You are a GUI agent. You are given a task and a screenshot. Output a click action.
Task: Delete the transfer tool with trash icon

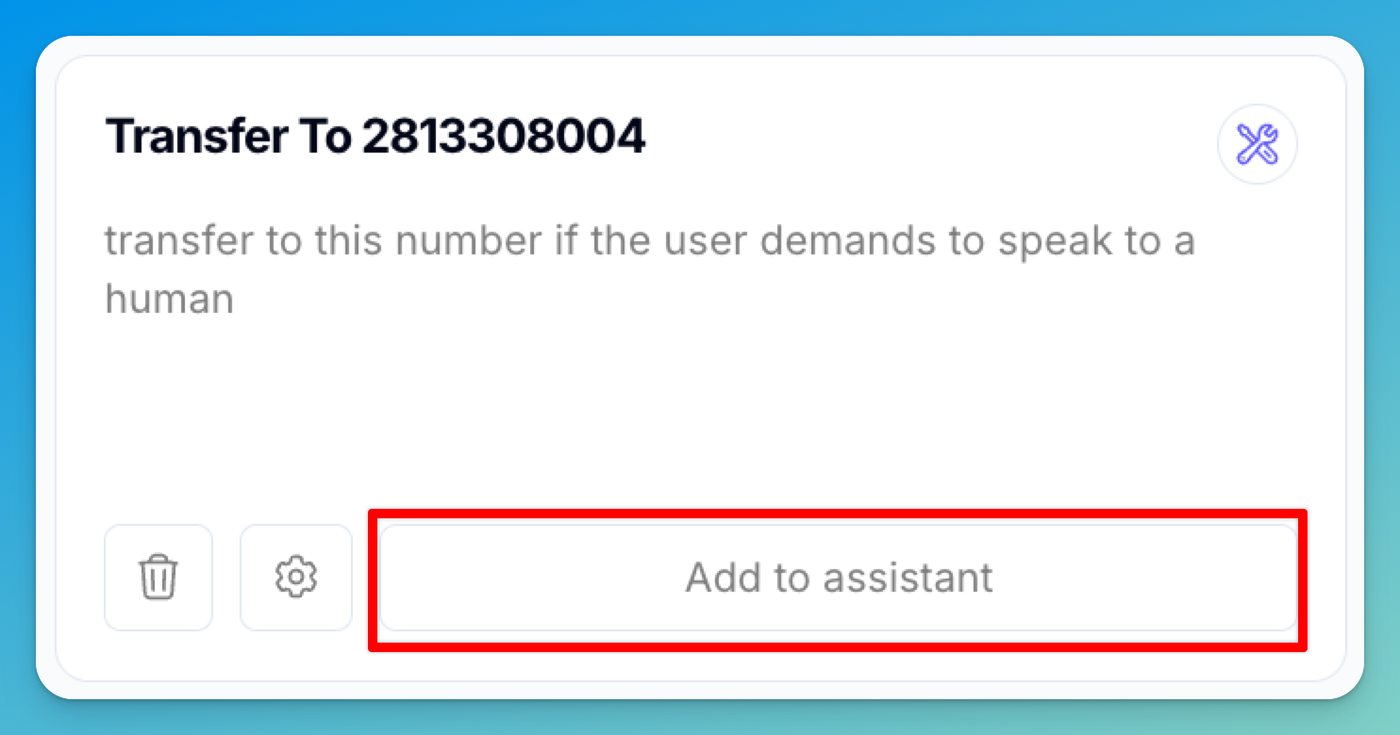[x=158, y=578]
